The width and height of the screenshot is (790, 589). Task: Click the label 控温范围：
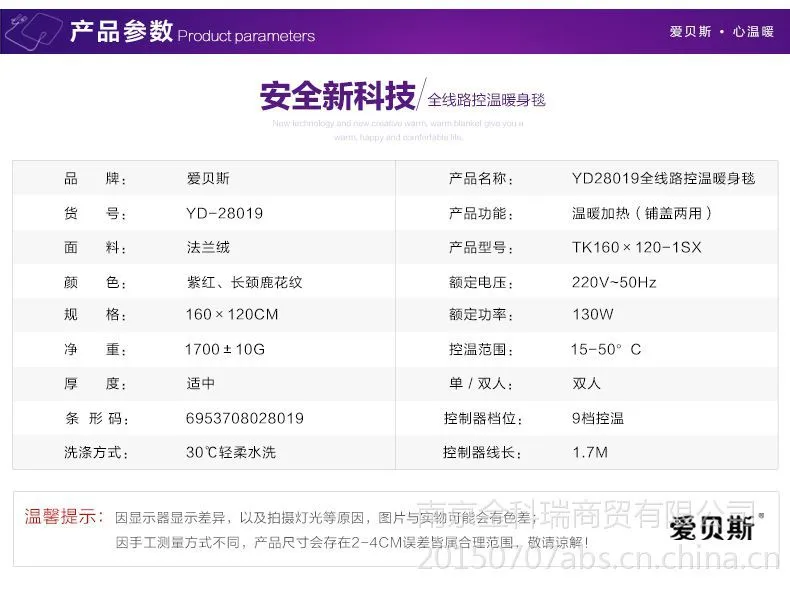pos(481,349)
